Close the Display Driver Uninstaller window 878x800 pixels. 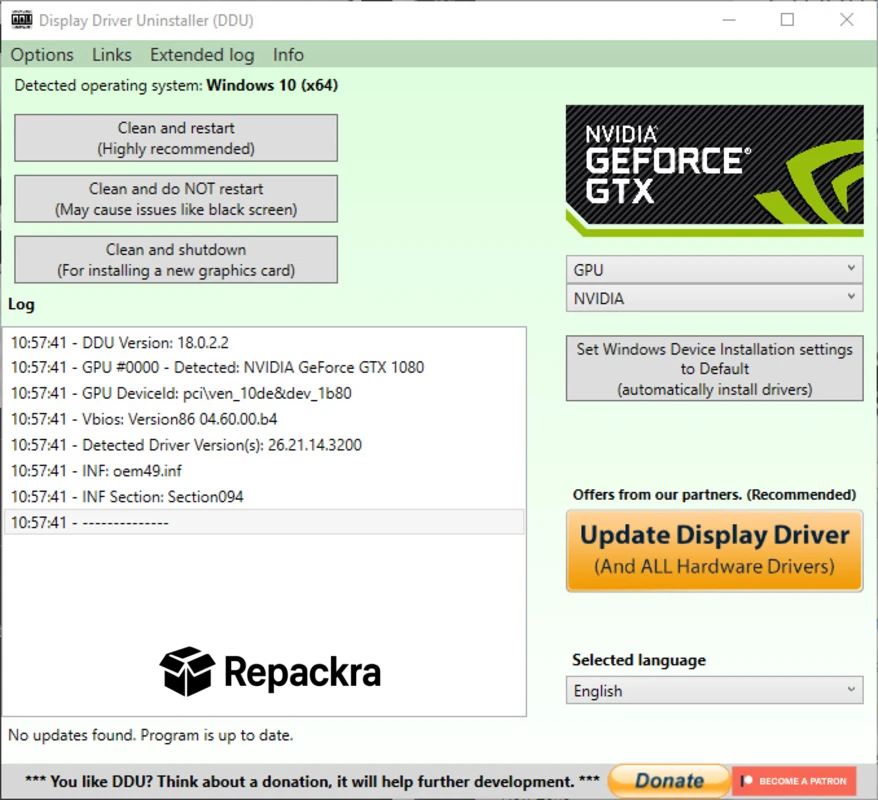tap(847, 20)
